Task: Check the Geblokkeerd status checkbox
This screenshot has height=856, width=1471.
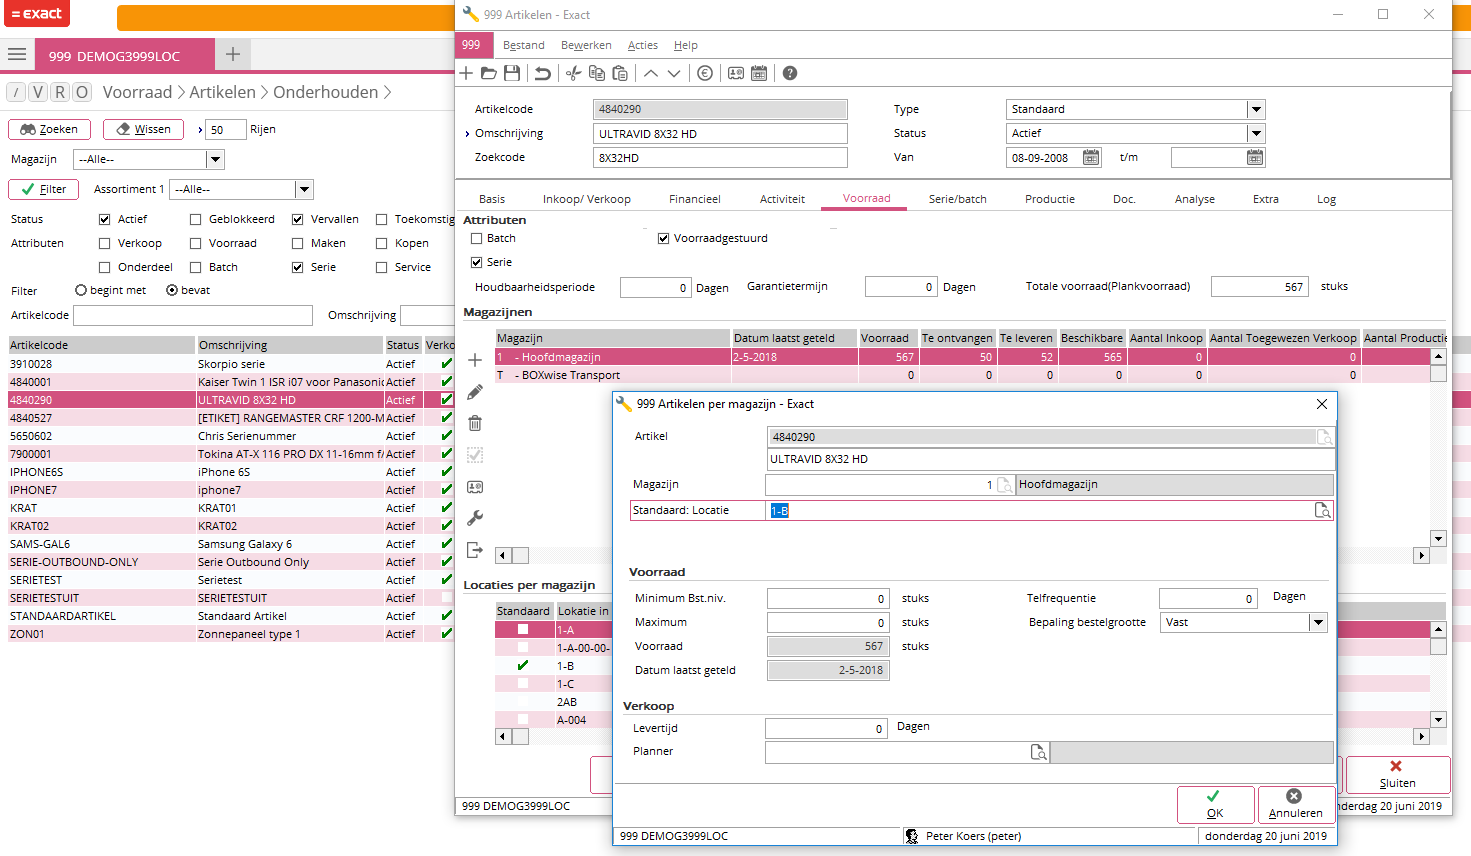Action: click(x=196, y=219)
